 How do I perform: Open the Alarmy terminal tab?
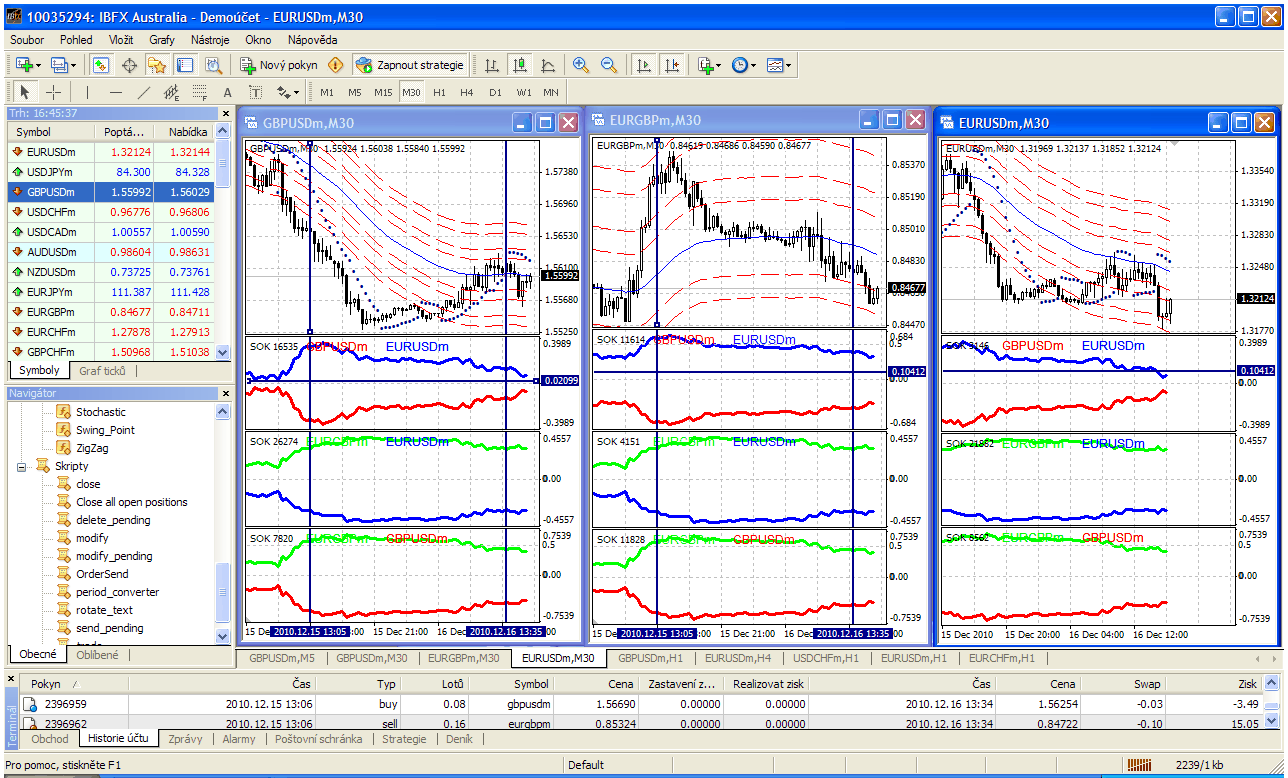238,739
